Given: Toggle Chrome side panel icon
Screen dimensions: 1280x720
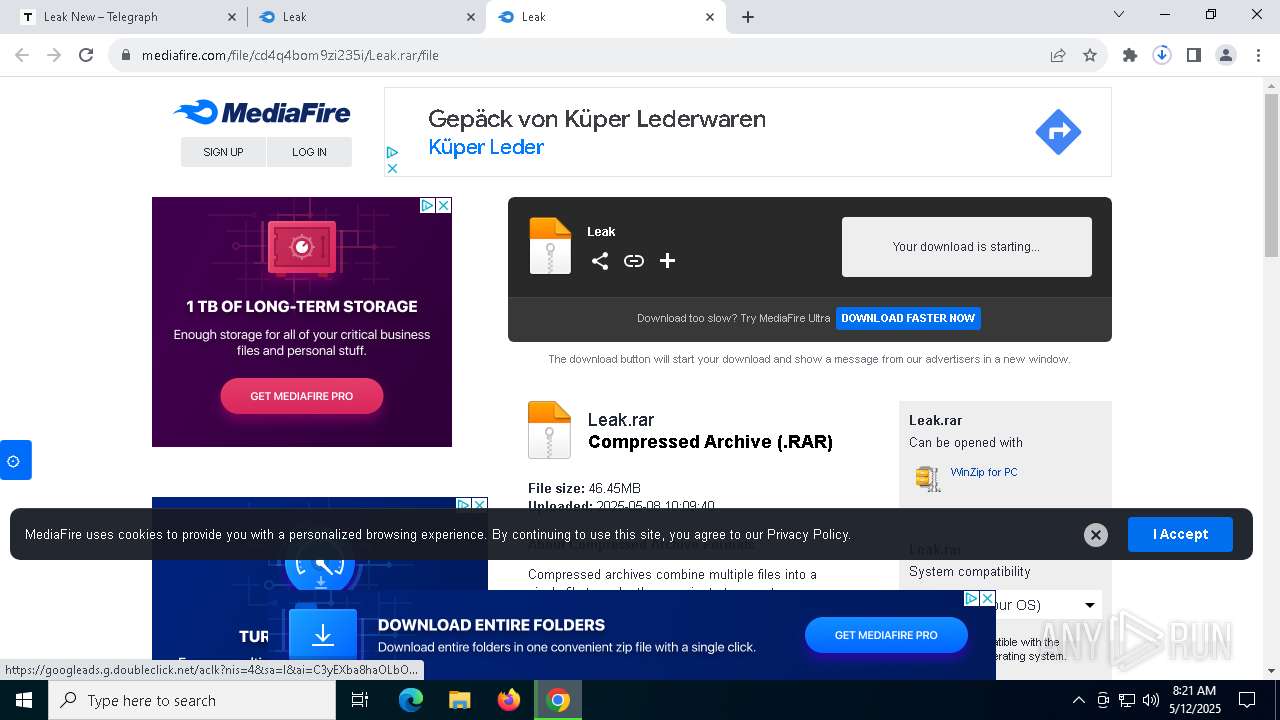Looking at the screenshot, I should pos(1194,56).
